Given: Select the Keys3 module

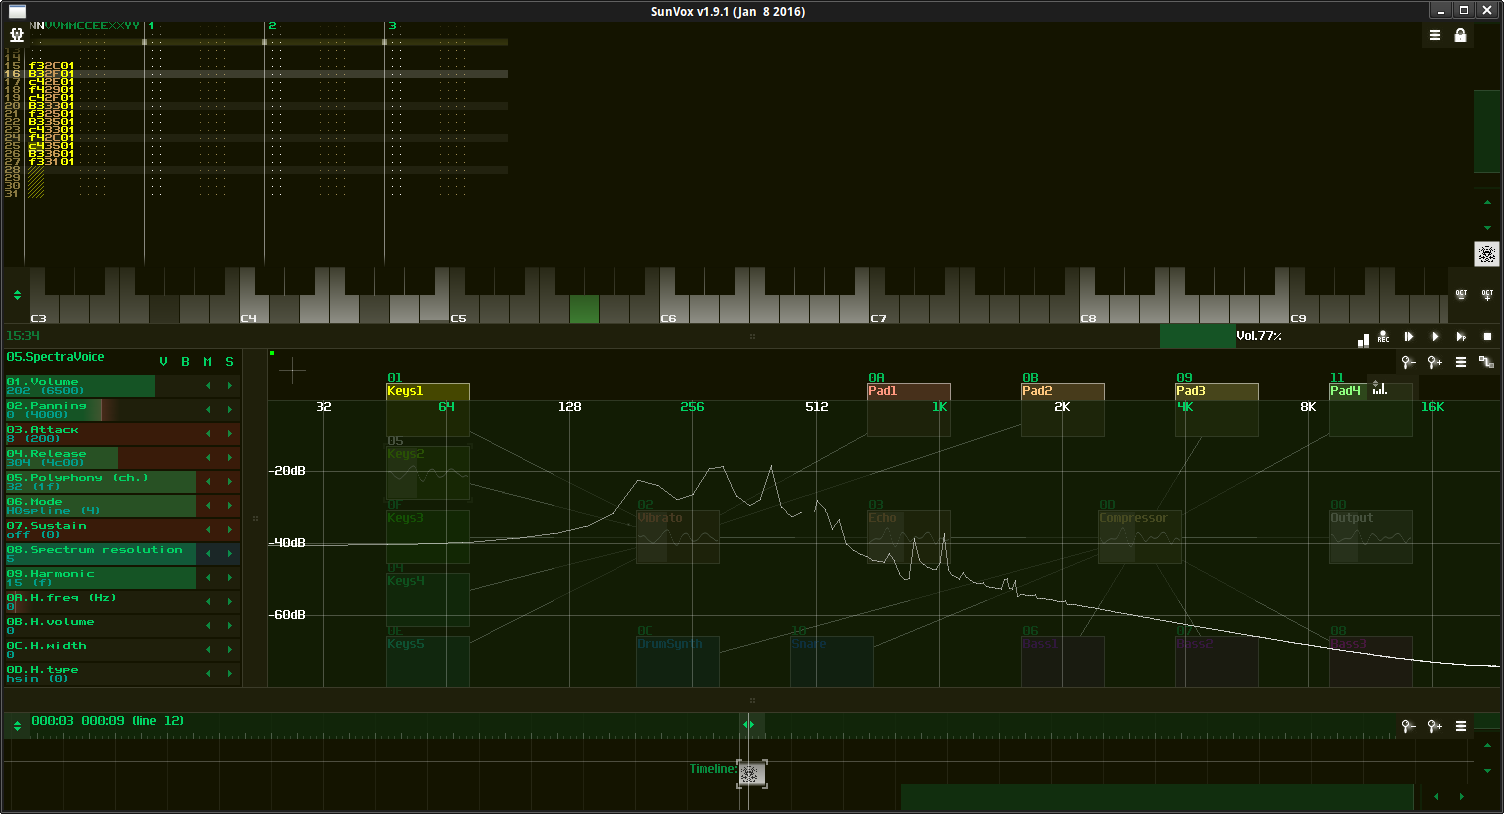Looking at the screenshot, I should click(428, 537).
